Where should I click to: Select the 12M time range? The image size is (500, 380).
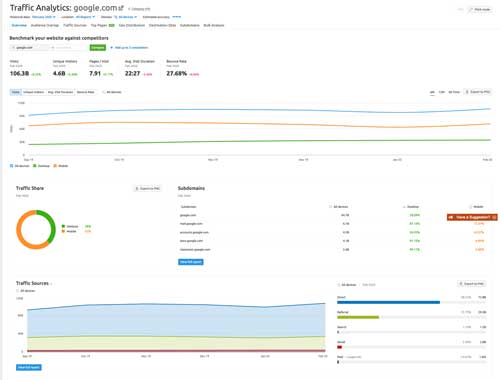click(442, 92)
